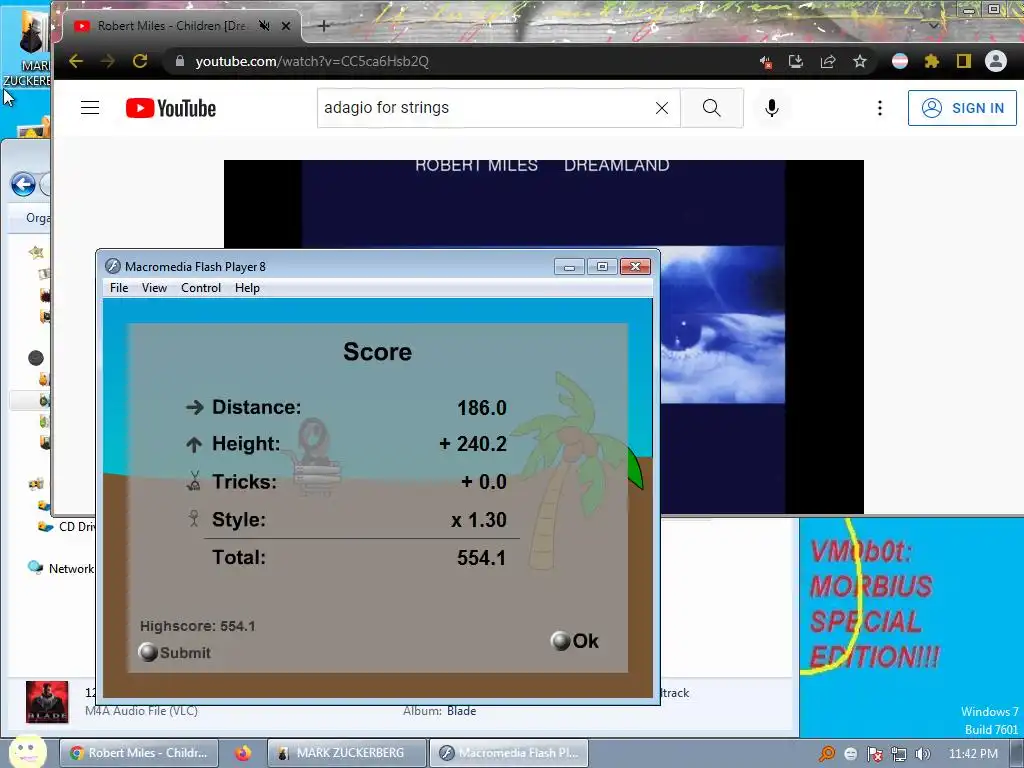Click the Total 554.1 score value
Screen dimensions: 1024x768
point(481,558)
